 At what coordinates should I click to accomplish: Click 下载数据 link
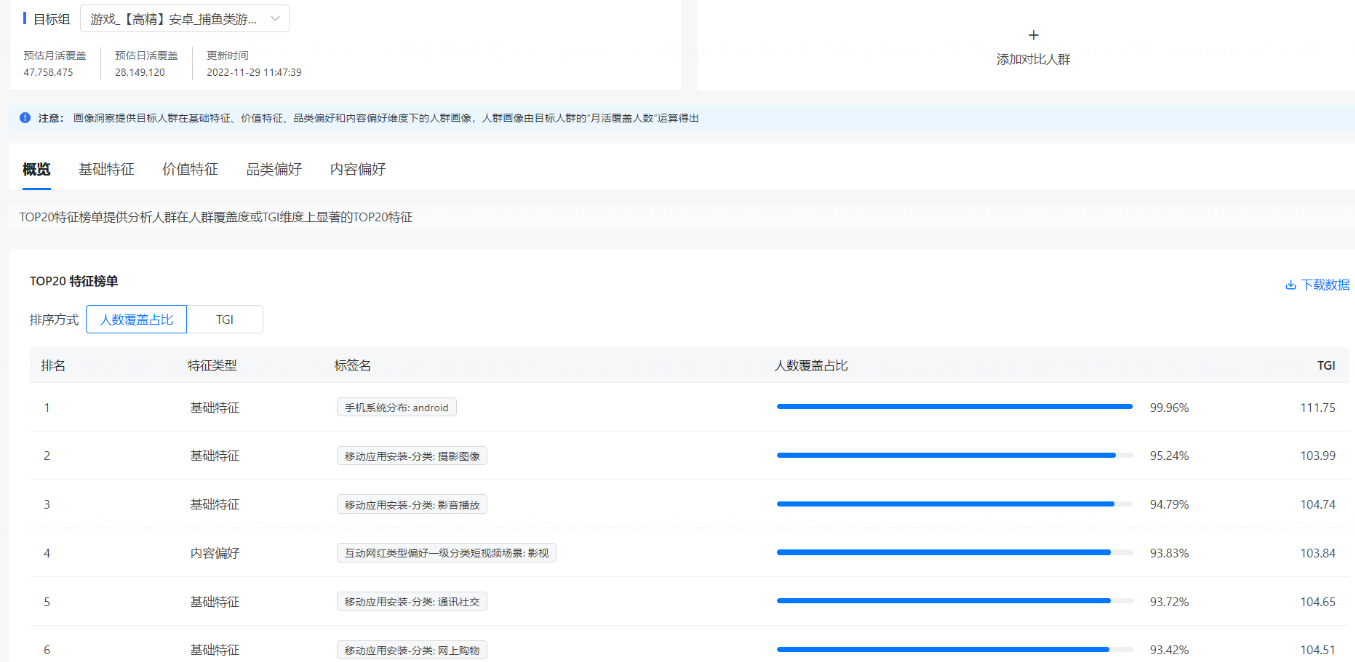(x=1324, y=285)
